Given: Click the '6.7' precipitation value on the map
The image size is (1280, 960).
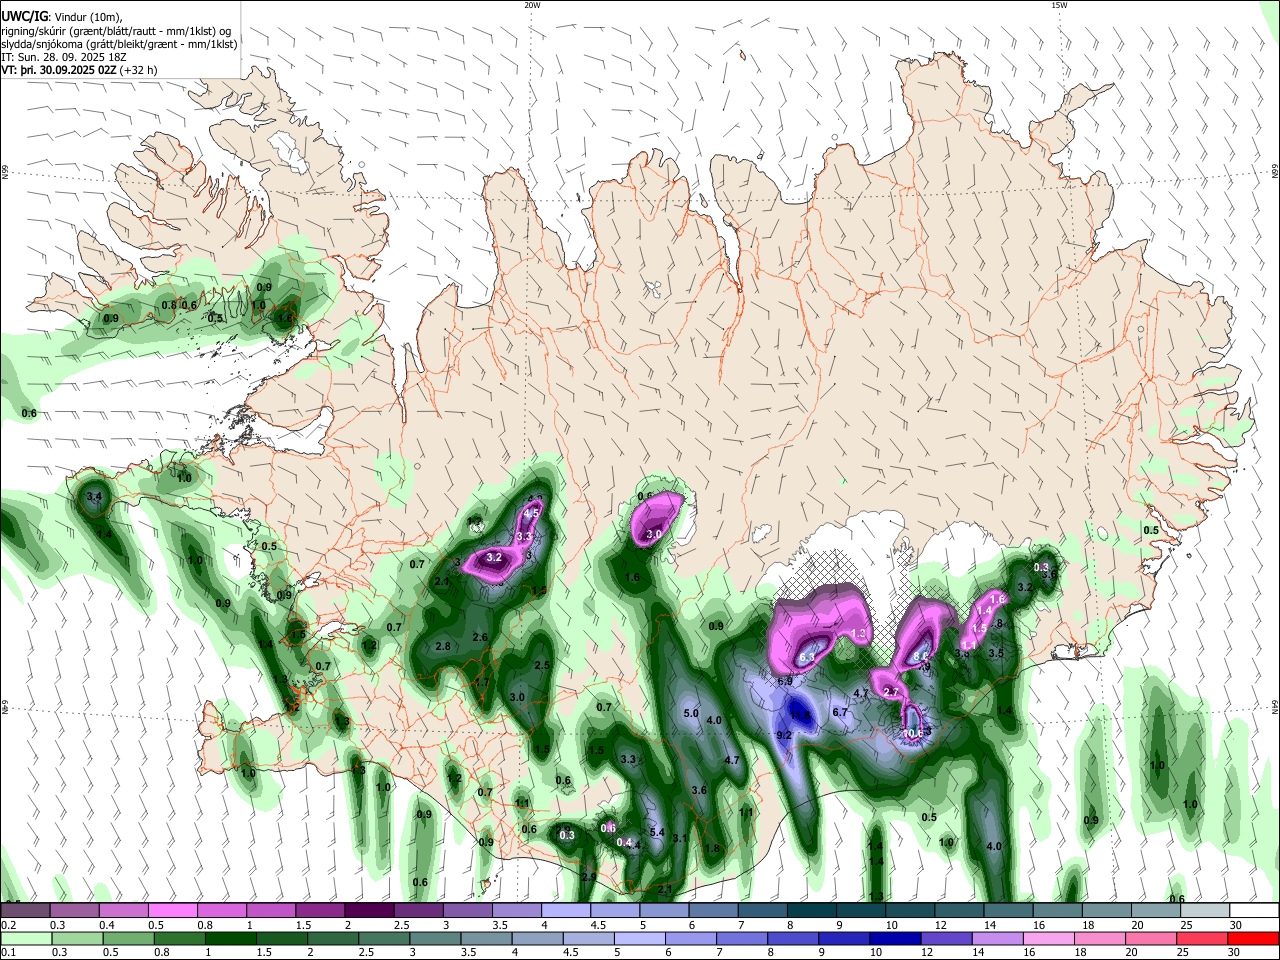Looking at the screenshot, I should (x=840, y=712).
